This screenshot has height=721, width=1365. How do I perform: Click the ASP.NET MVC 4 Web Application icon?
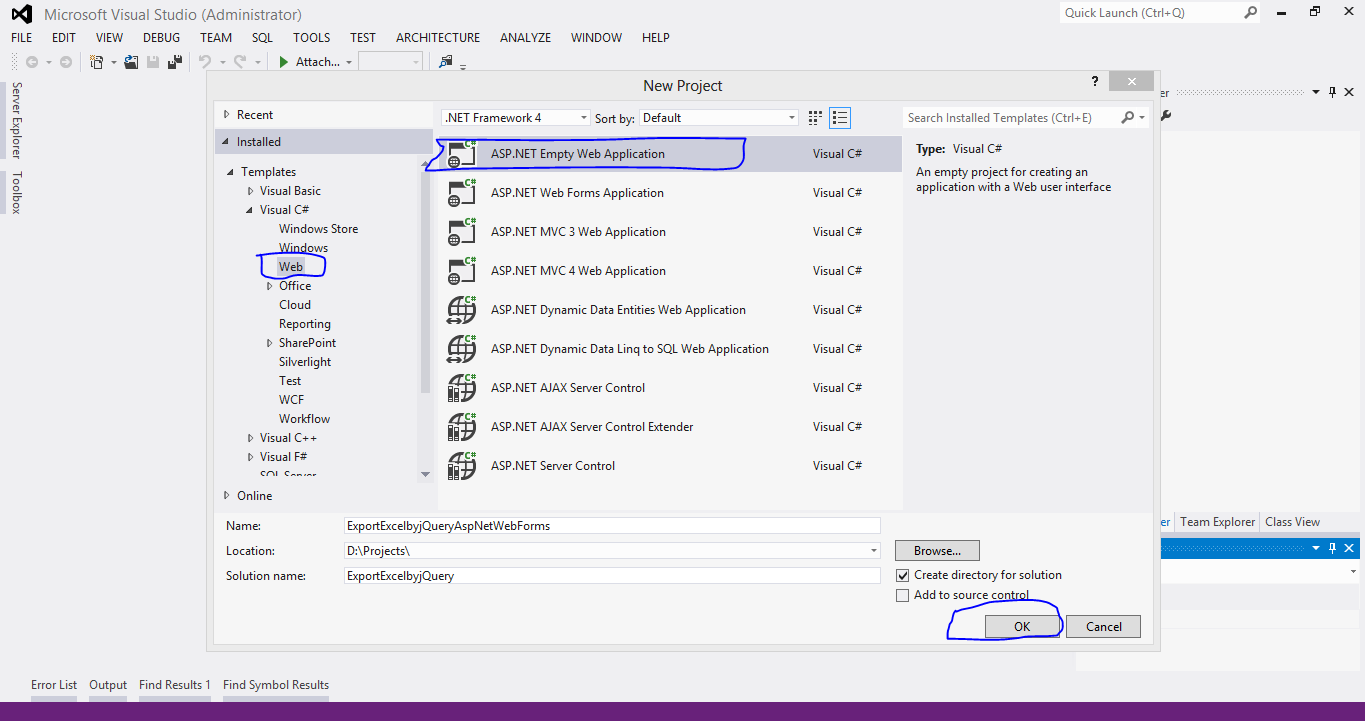point(461,271)
